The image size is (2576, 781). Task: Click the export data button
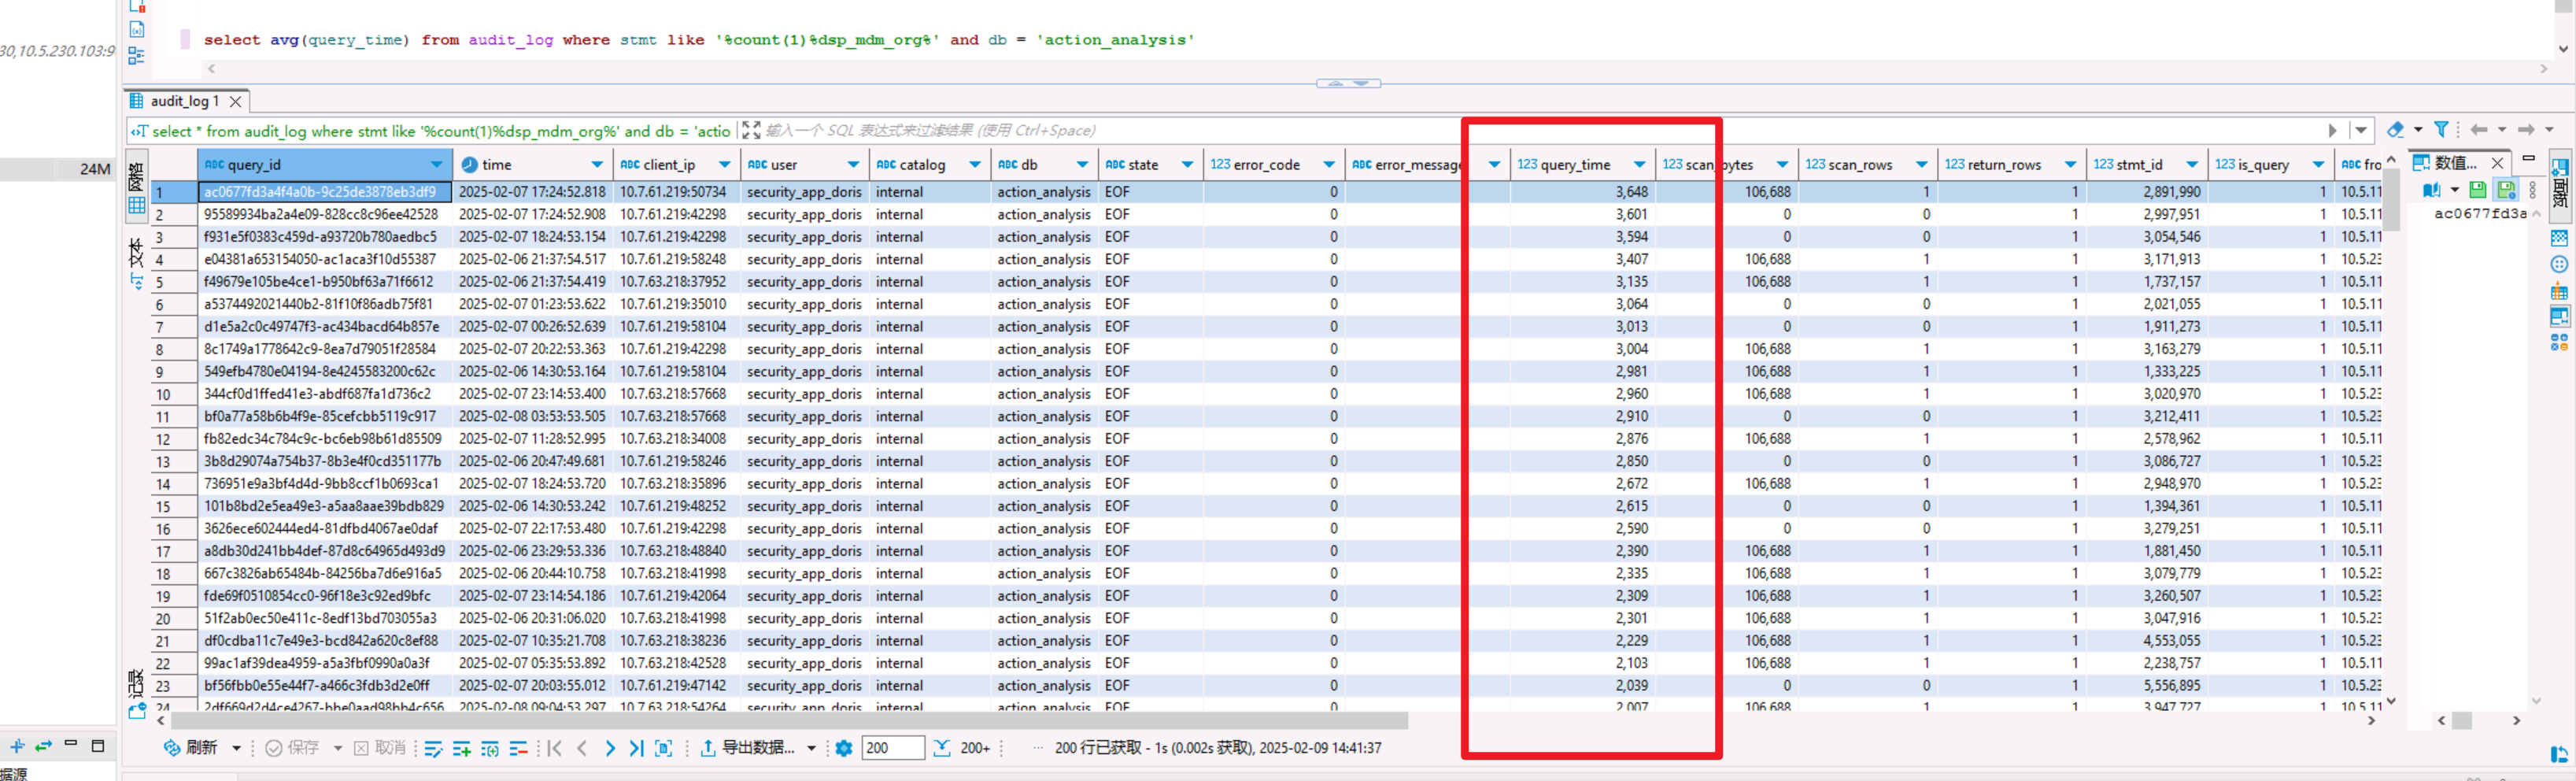point(747,748)
